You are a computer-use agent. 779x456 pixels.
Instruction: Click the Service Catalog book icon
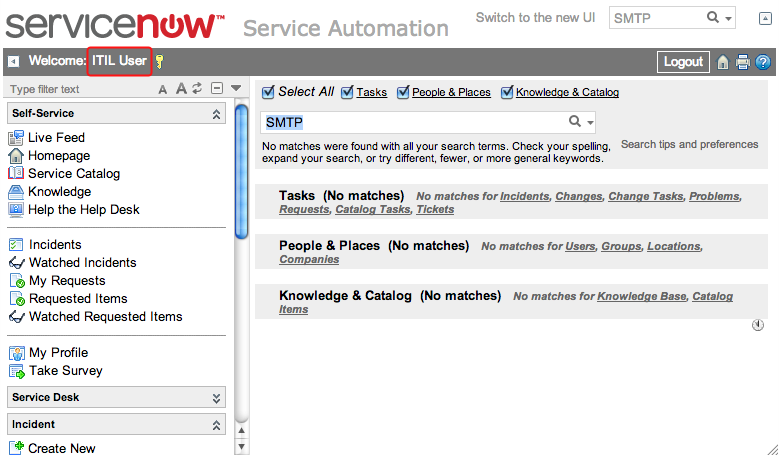tap(16, 173)
